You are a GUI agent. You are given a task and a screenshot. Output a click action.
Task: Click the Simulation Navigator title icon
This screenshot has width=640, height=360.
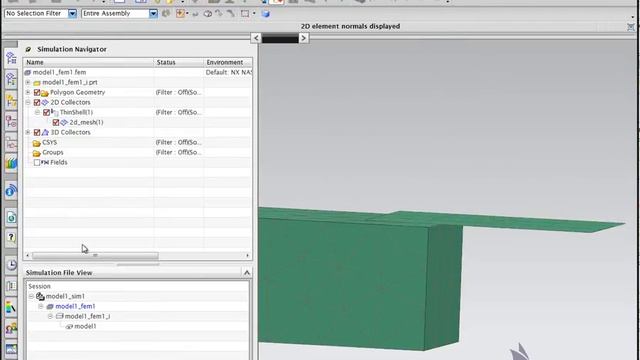(x=28, y=49)
